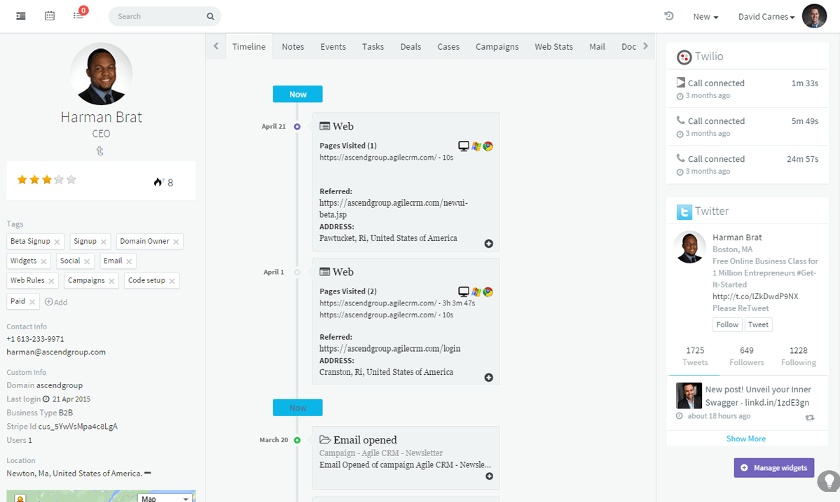Switch to the Notes tab
Screen dimensions: 840x502
coord(292,47)
